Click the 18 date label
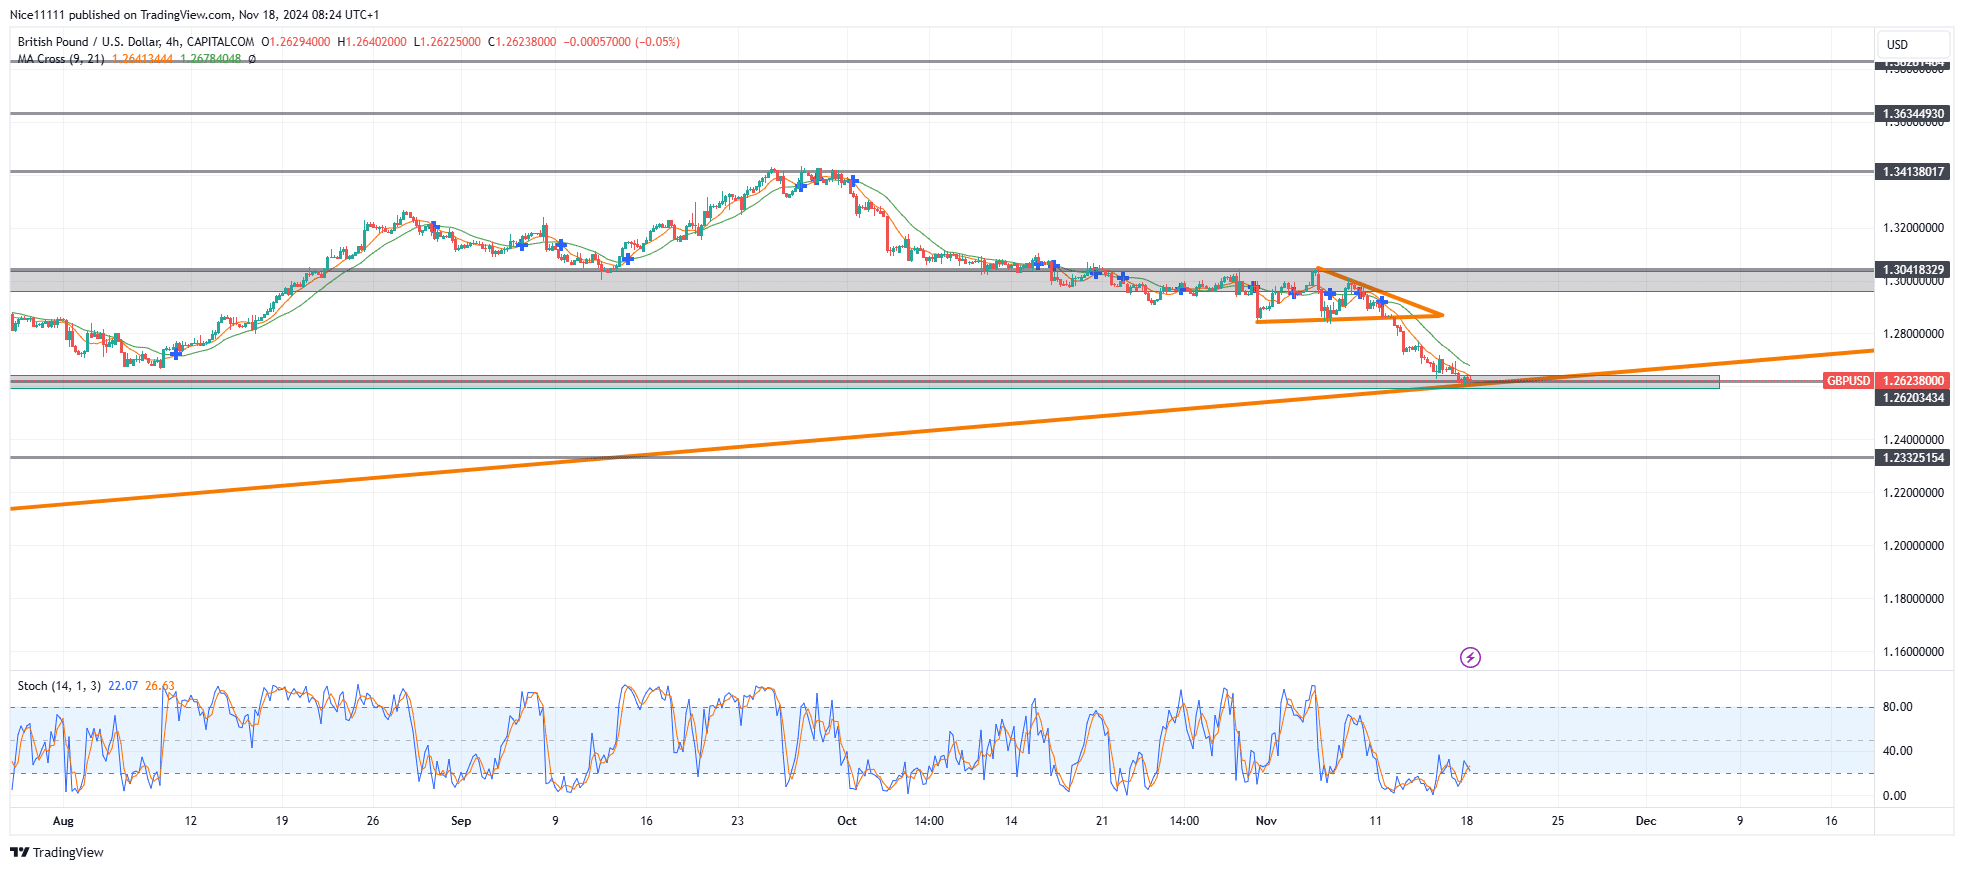The height and width of the screenshot is (870, 1964). pyautogui.click(x=1467, y=821)
